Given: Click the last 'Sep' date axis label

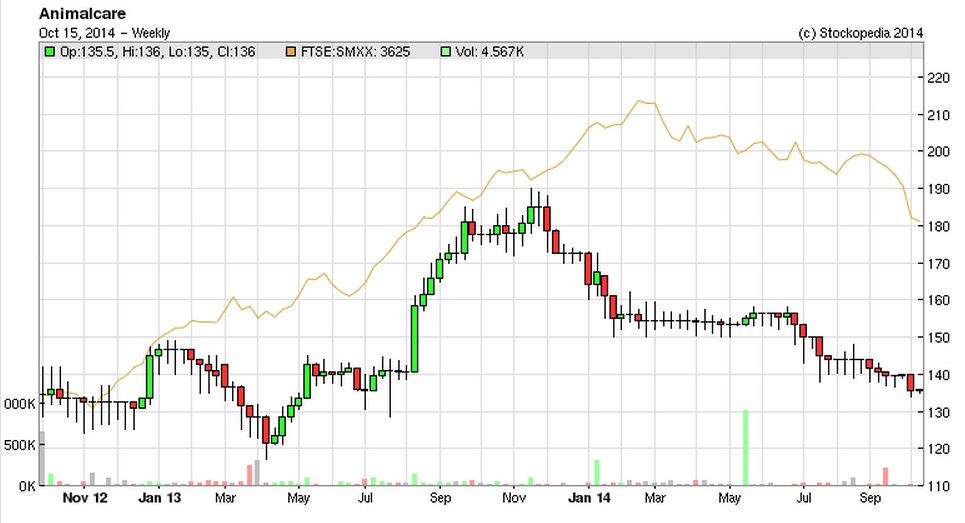Looking at the screenshot, I should 870,498.
